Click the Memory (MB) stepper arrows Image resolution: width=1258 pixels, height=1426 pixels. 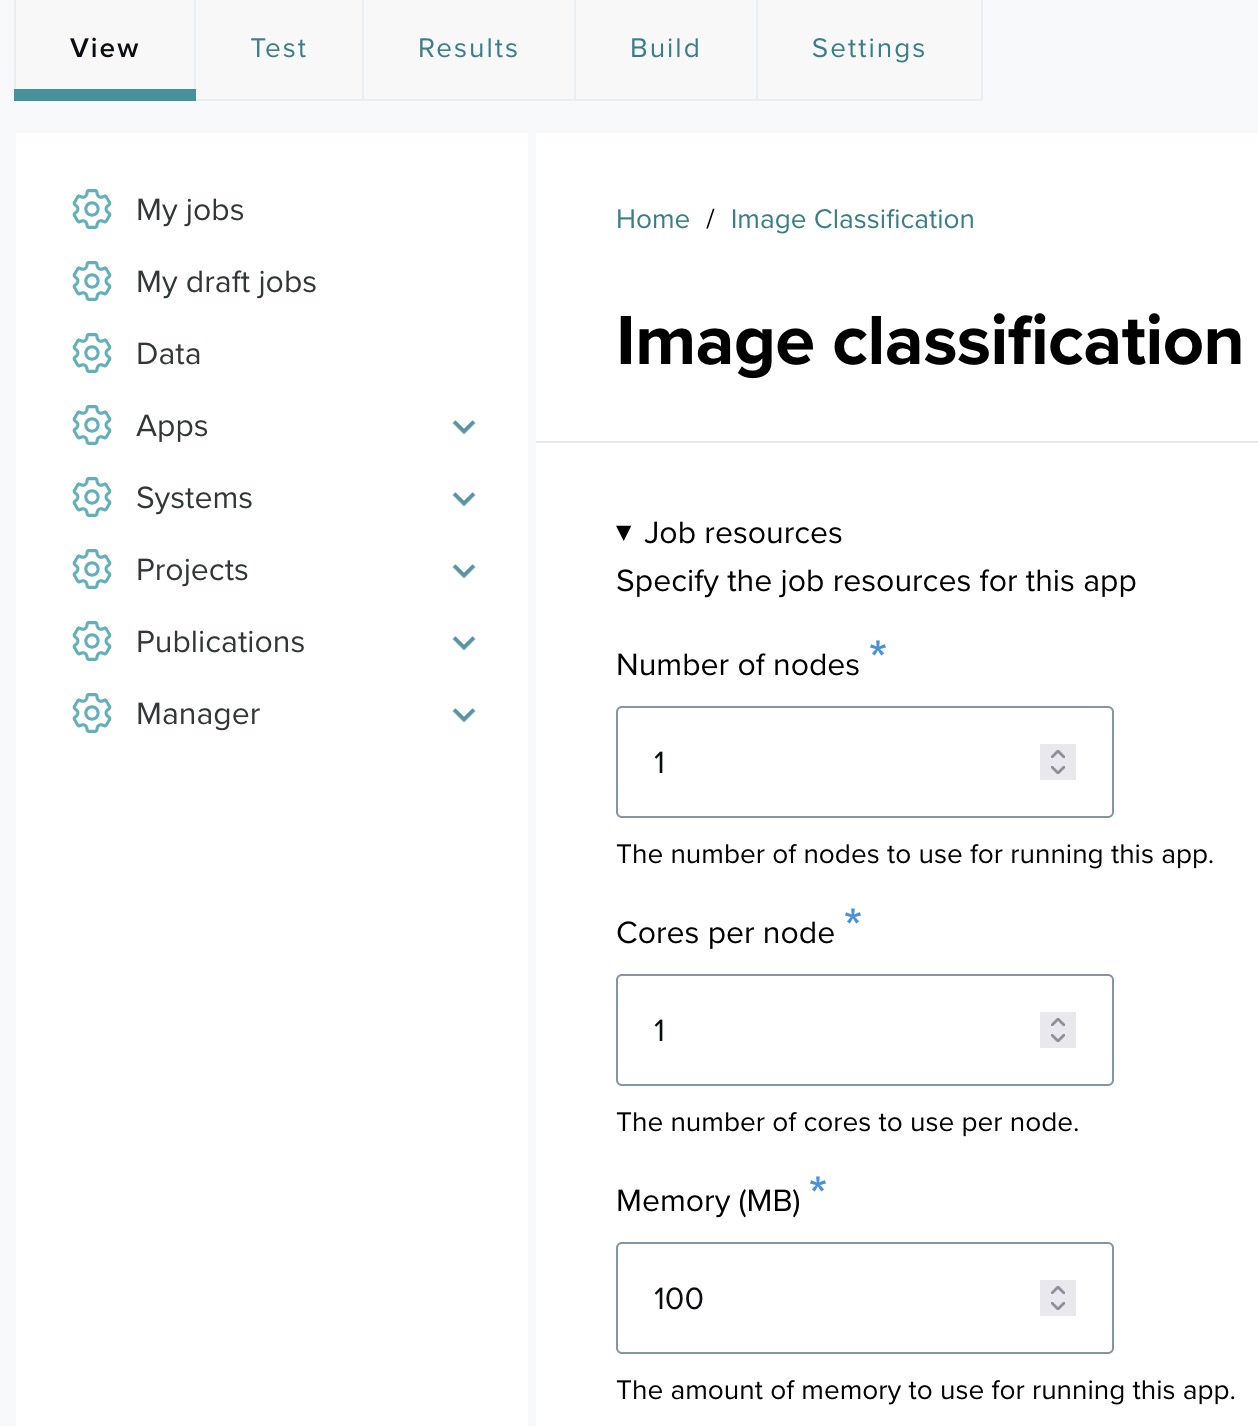(1057, 1298)
